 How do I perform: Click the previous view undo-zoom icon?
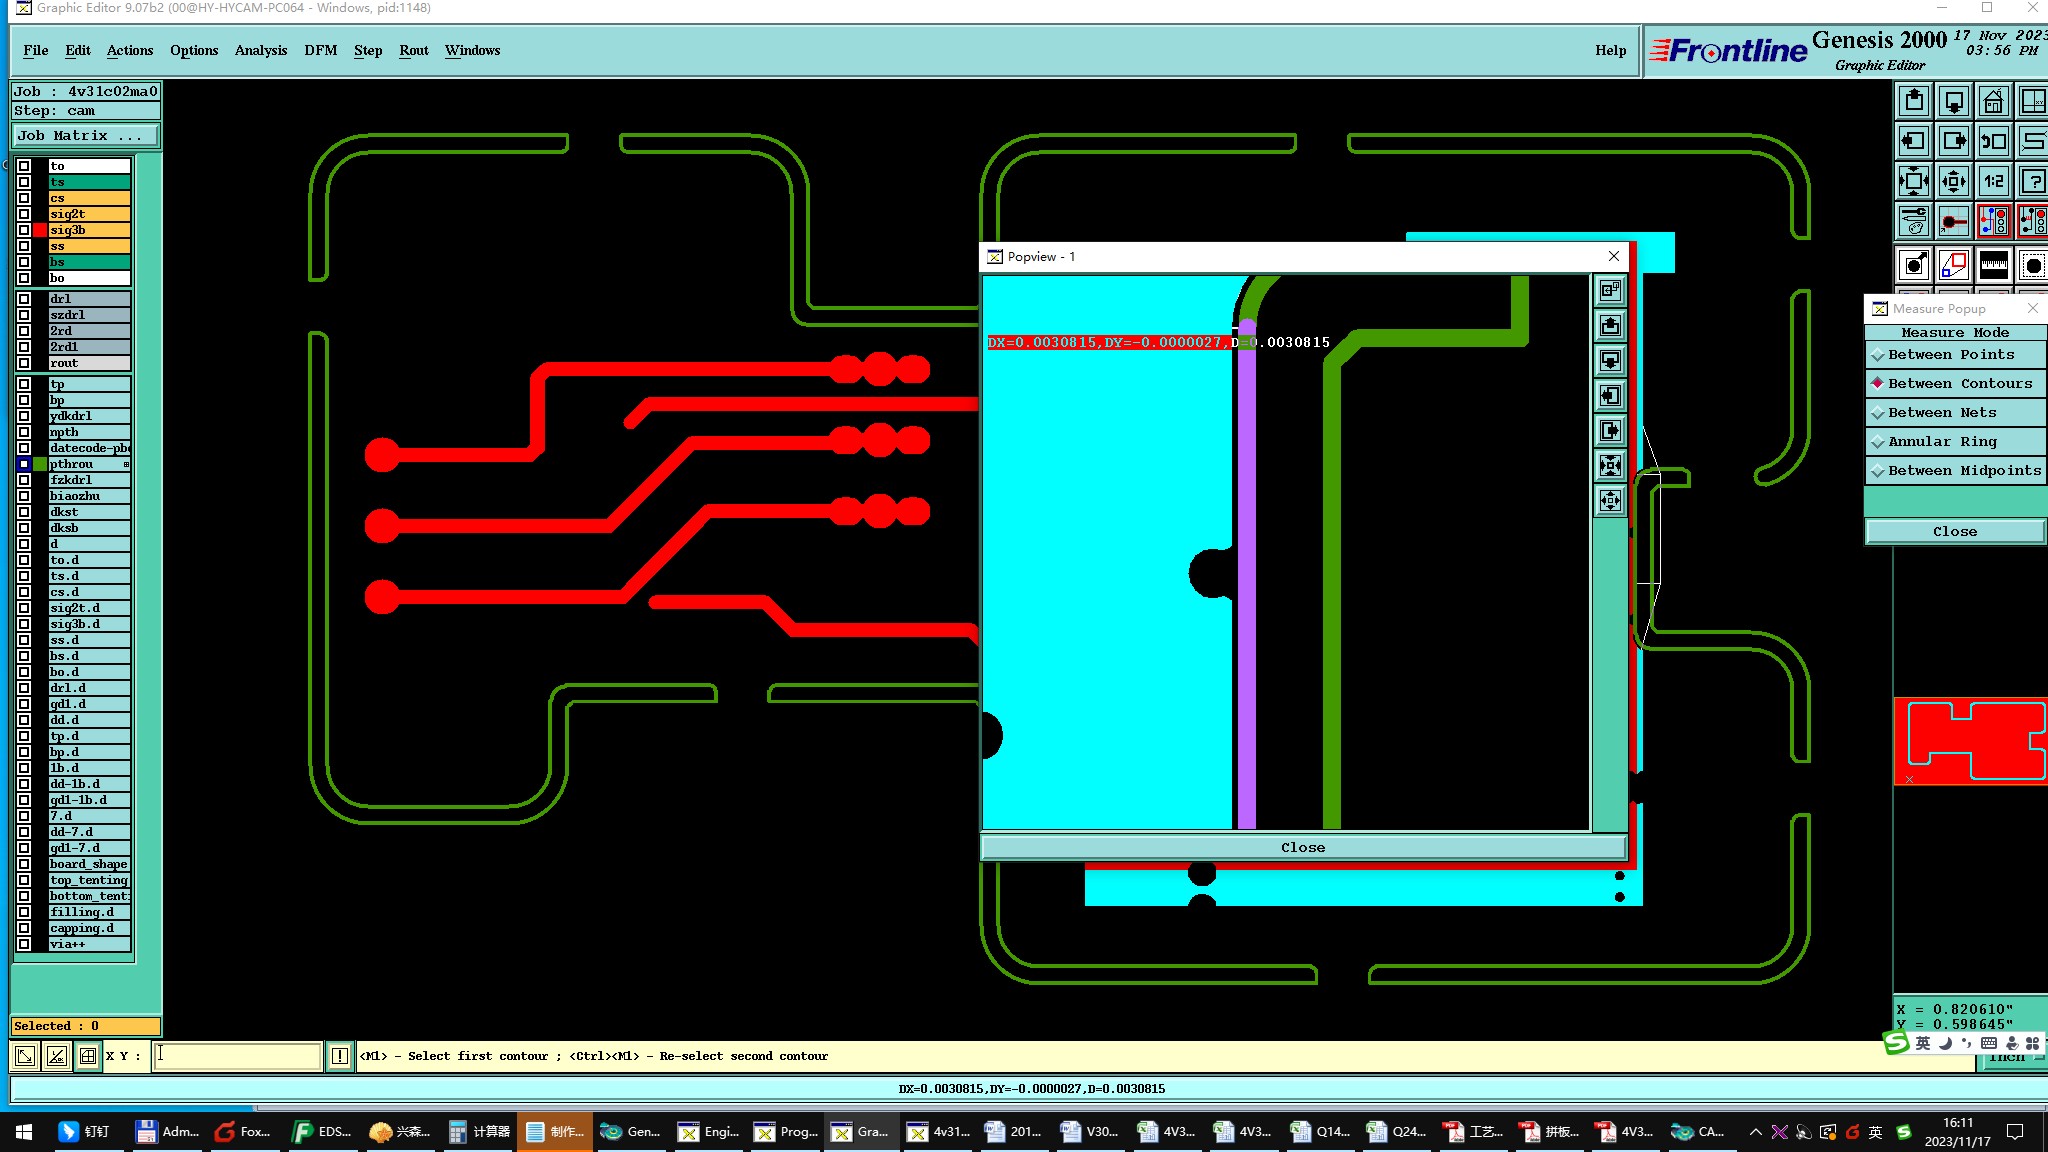(x=1993, y=141)
